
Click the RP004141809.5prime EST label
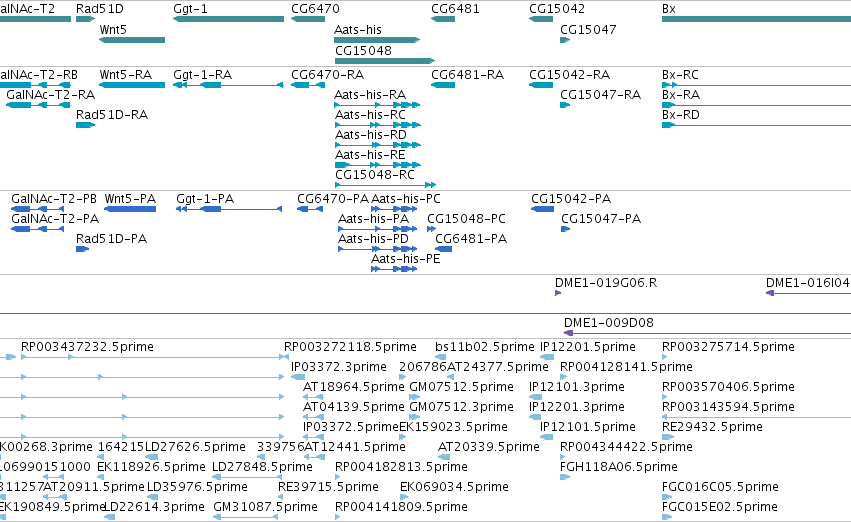pos(401,507)
